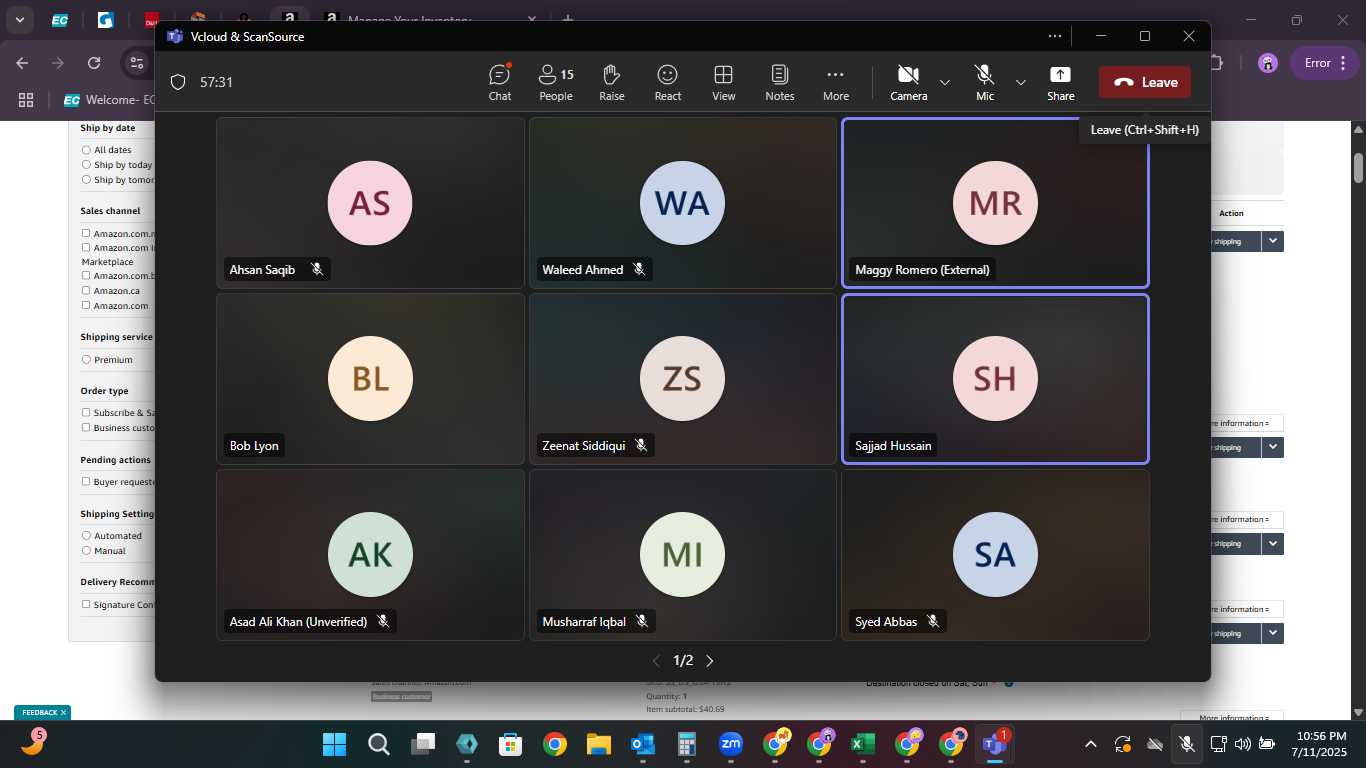This screenshot has width=1366, height=768.
Task: Open Microsoft Store from the taskbar
Action: point(510,744)
